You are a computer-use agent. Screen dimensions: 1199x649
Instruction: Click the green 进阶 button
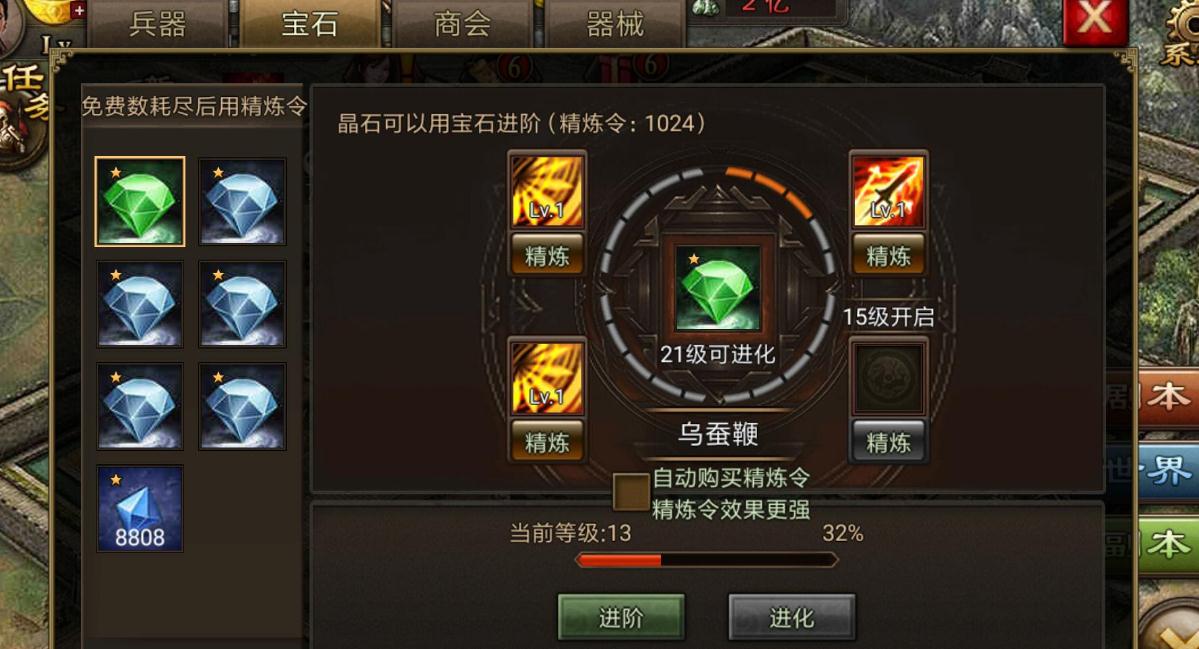point(621,617)
